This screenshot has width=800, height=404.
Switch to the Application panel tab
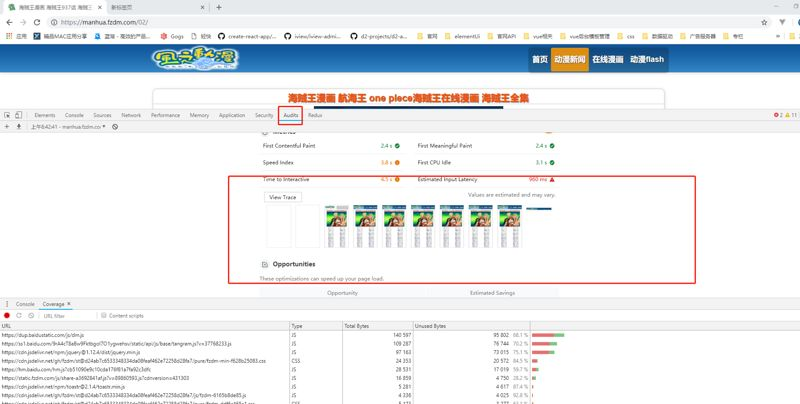pos(232,115)
